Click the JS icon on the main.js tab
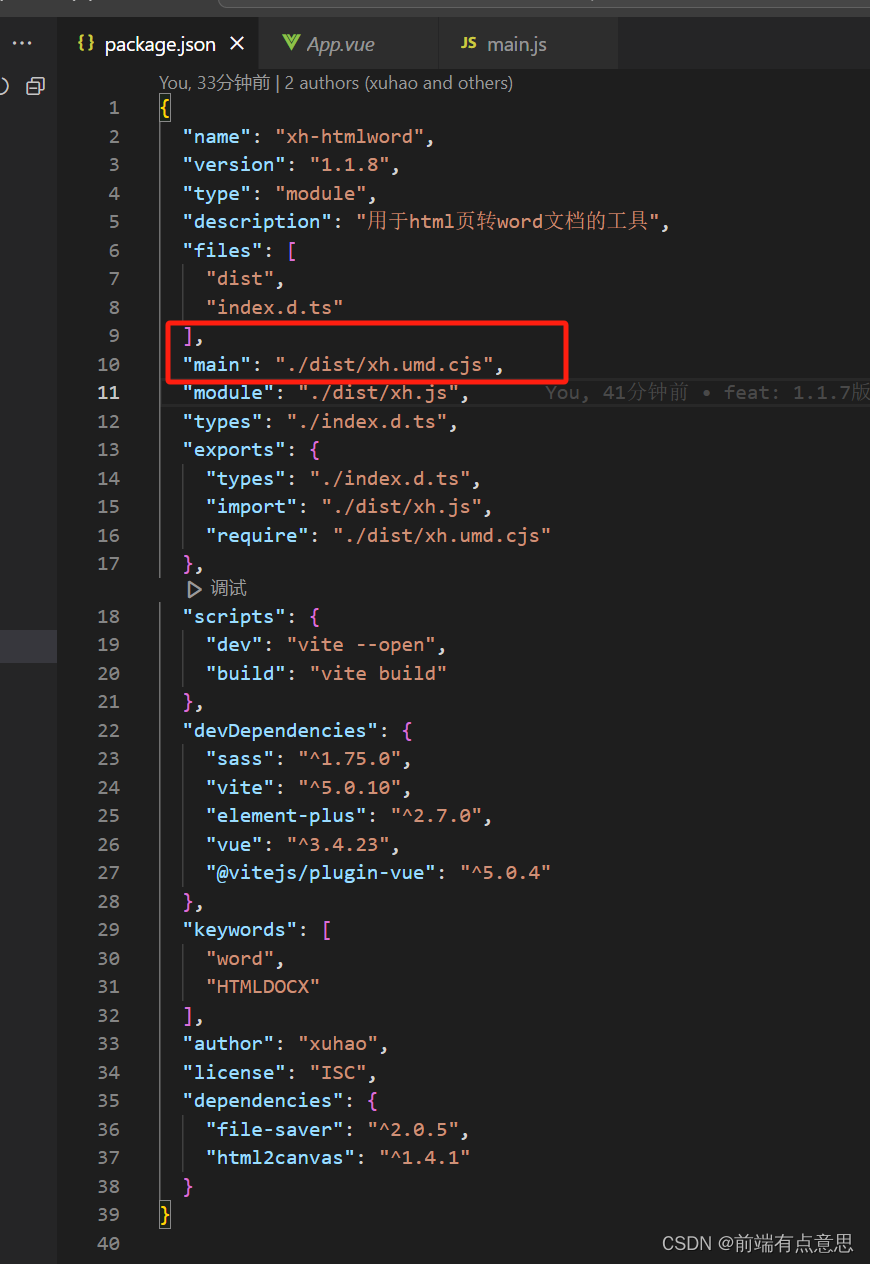870x1264 pixels. [468, 43]
